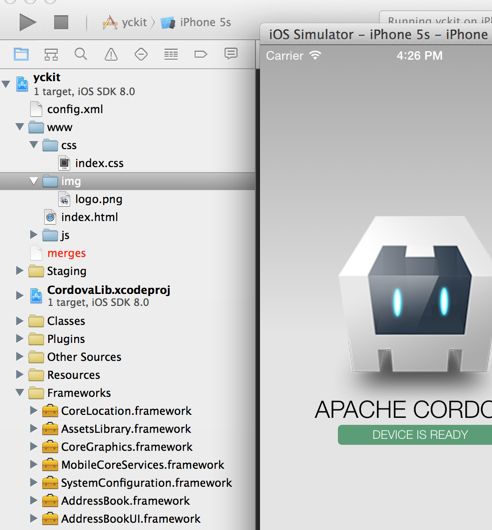Collapse the www folder
Screen dimensions: 492x530
(20, 127)
